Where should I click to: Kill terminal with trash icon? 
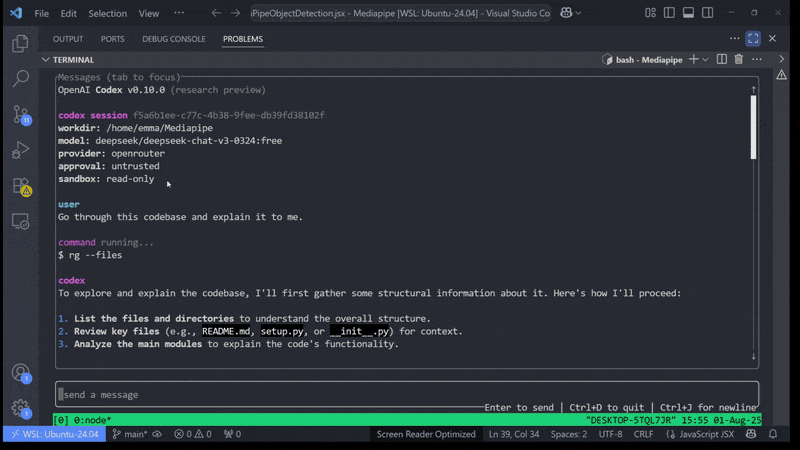(x=739, y=59)
